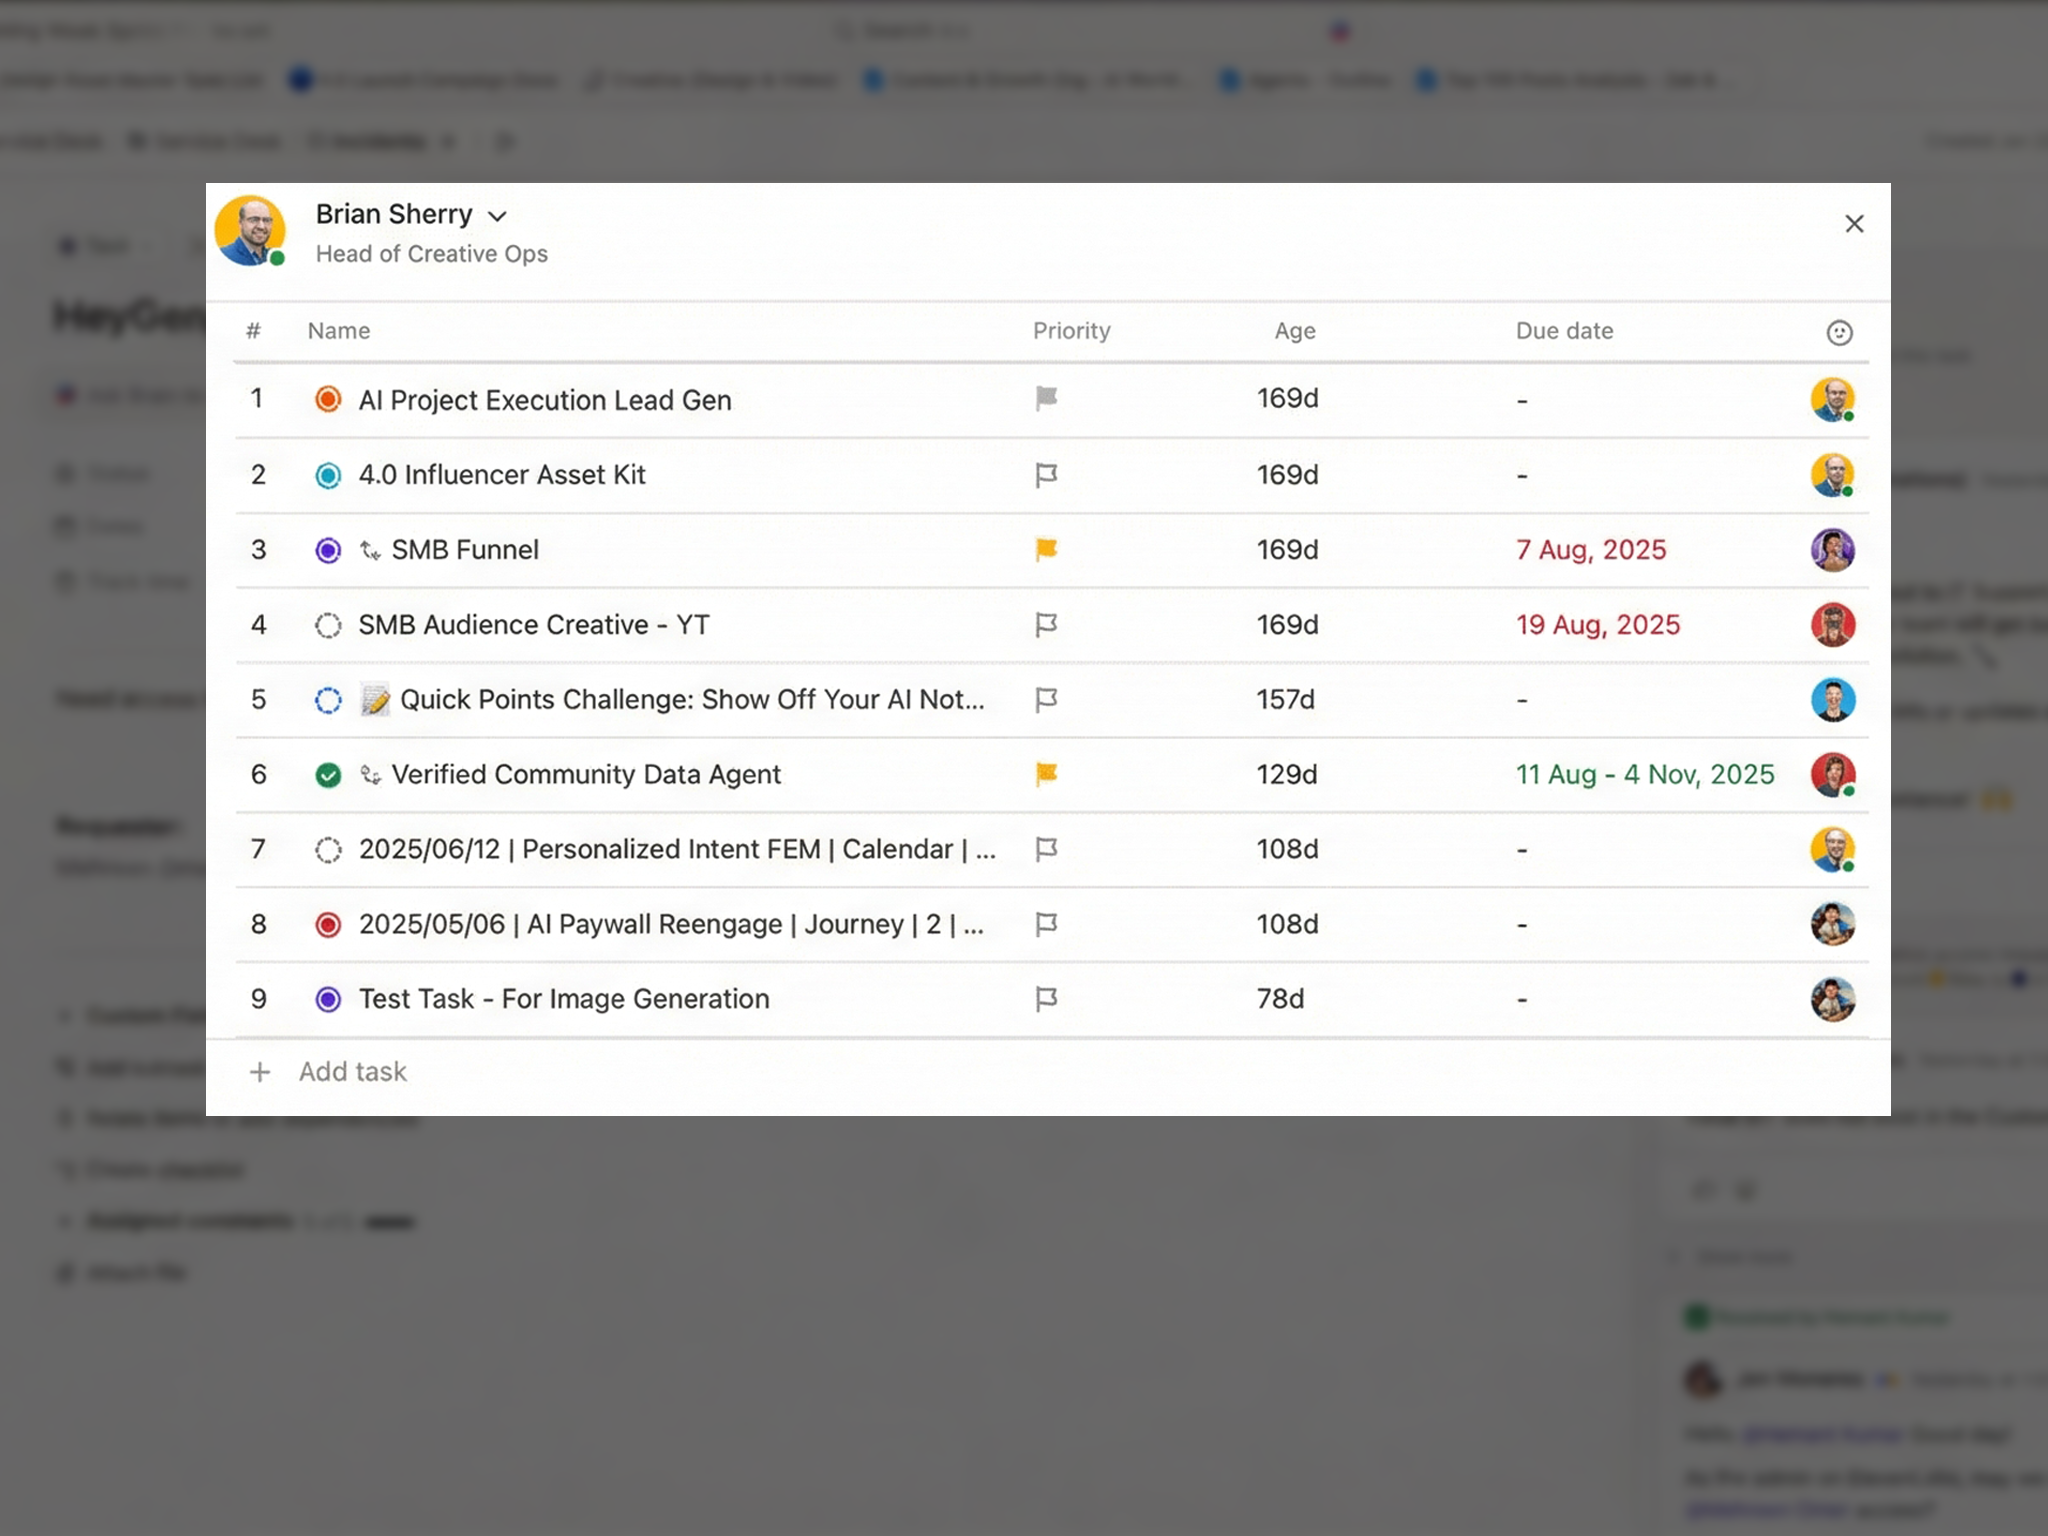The width and height of the screenshot is (2048, 1536).
Task: Click the gray flag on AI Project Execution Lead Gen
Action: pyautogui.click(x=1046, y=399)
